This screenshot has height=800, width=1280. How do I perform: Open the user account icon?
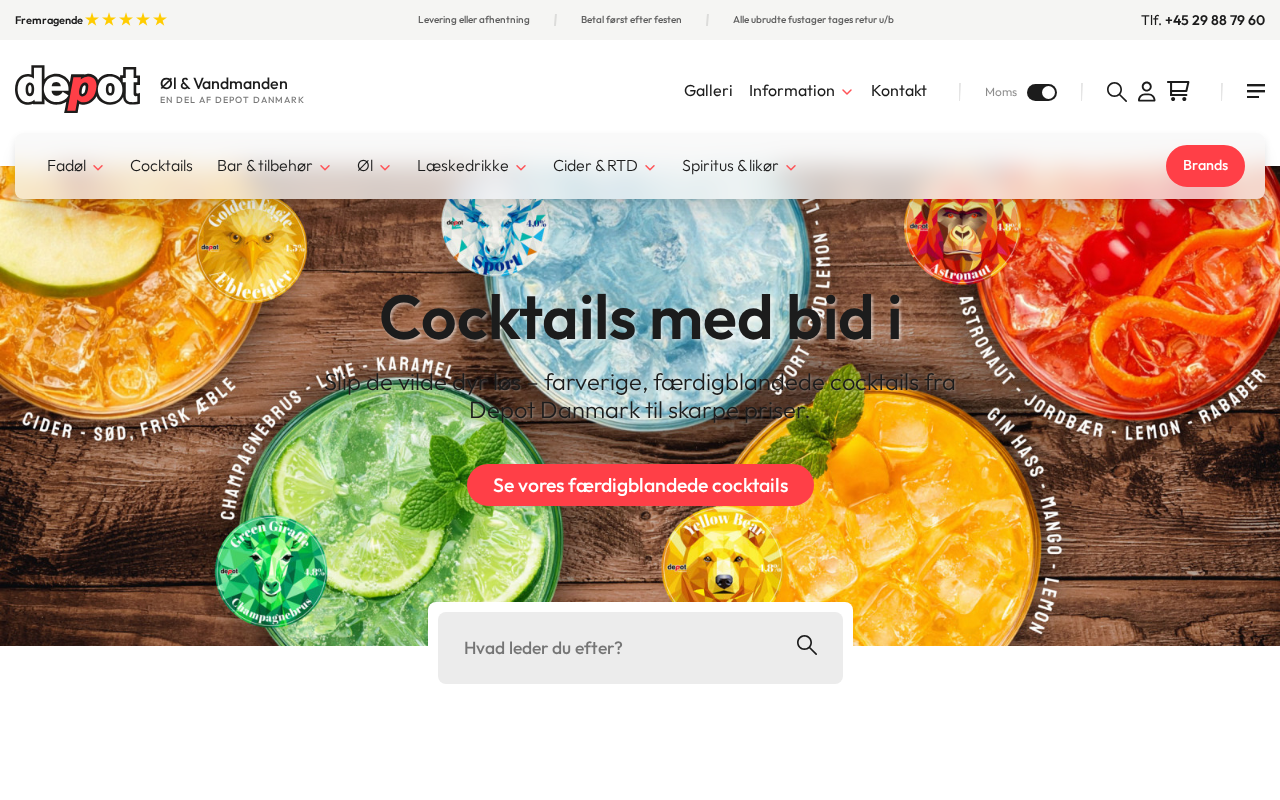[x=1147, y=92]
